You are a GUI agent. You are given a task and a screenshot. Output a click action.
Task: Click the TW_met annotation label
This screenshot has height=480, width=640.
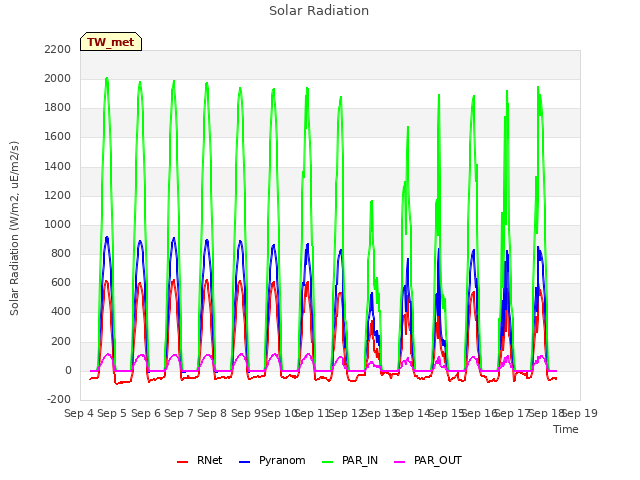coord(111,42)
